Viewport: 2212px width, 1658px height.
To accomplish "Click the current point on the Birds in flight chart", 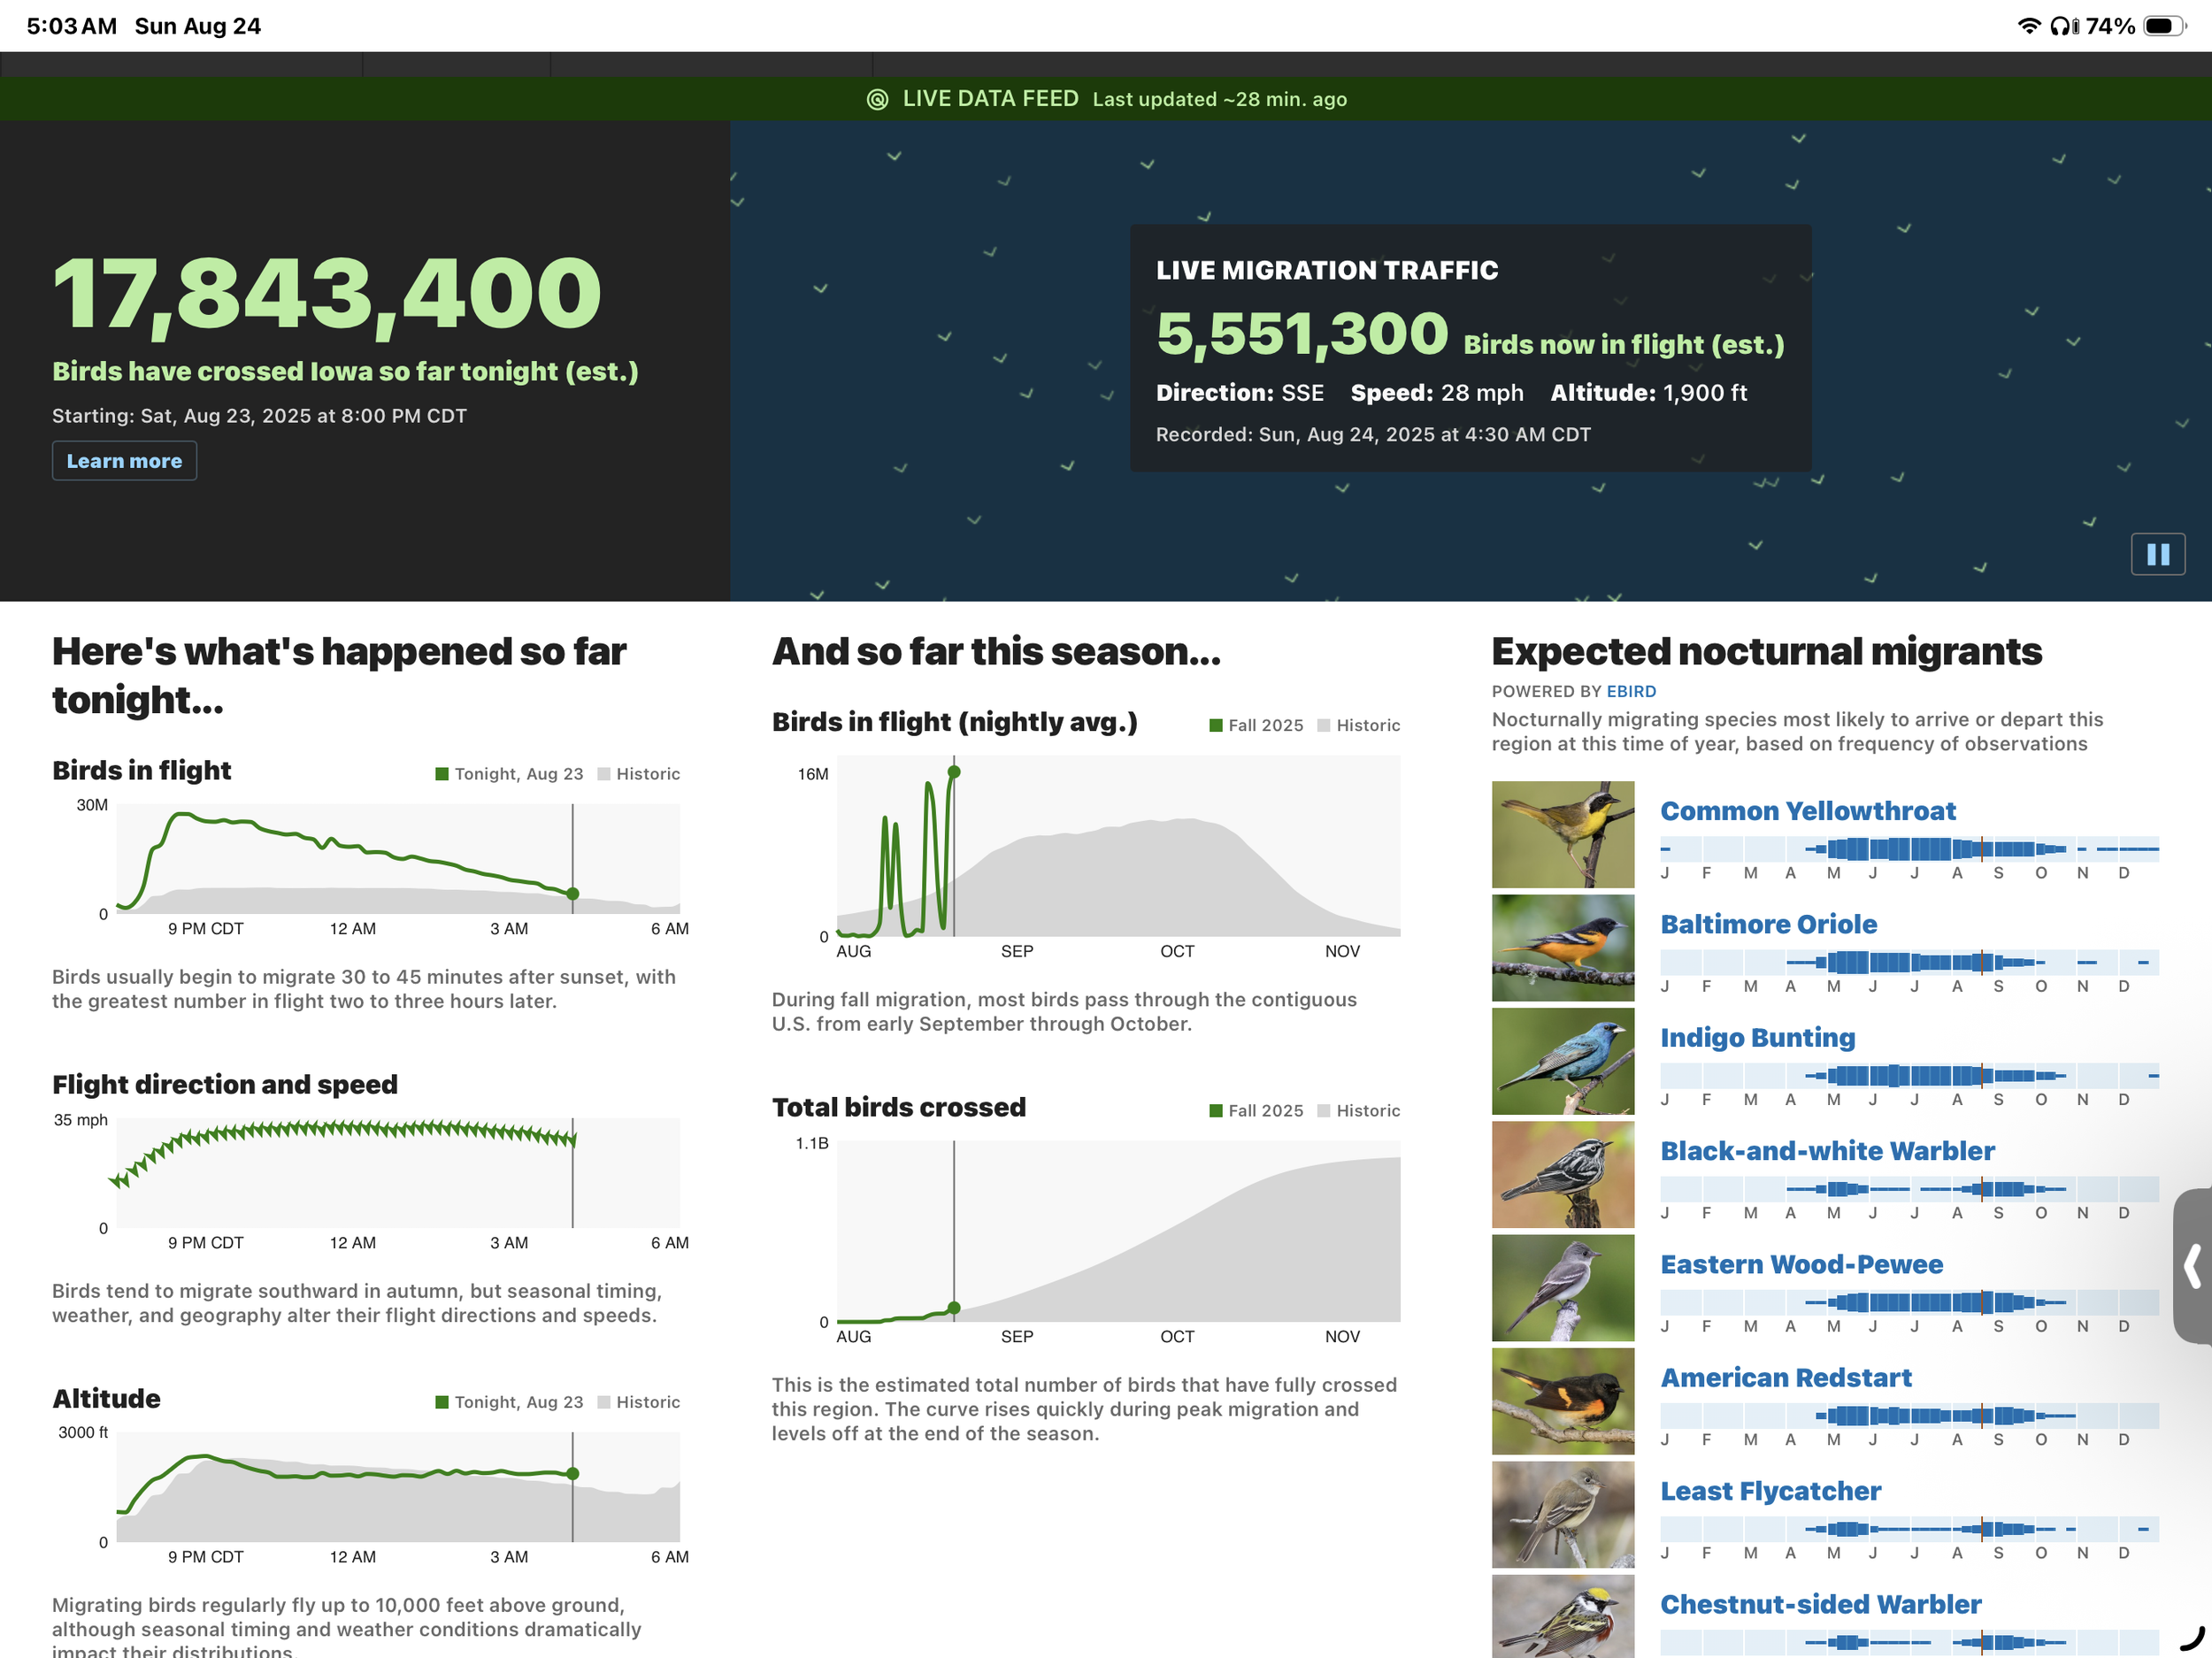I will click(572, 894).
